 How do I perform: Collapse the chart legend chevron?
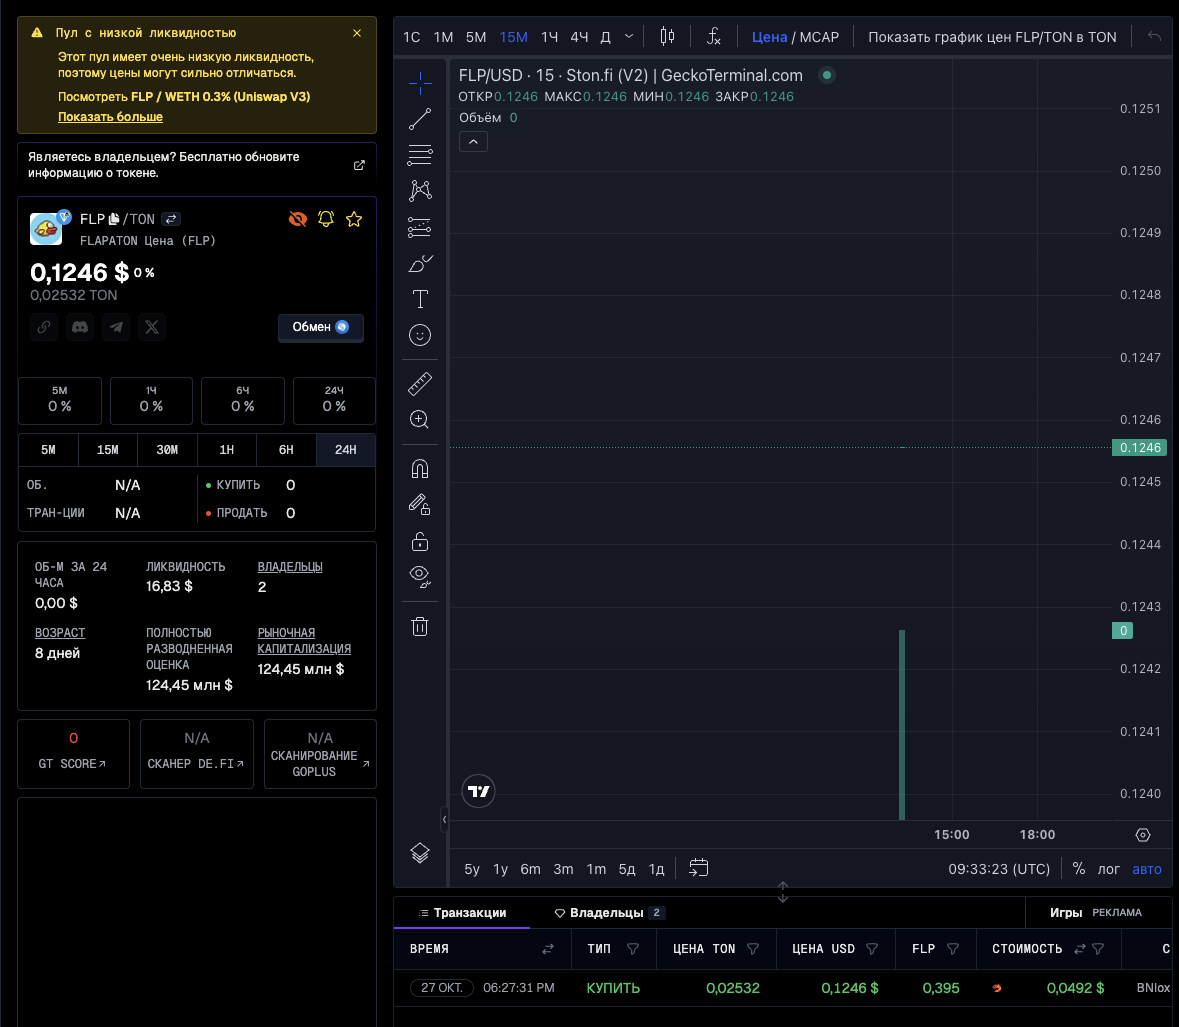[473, 141]
